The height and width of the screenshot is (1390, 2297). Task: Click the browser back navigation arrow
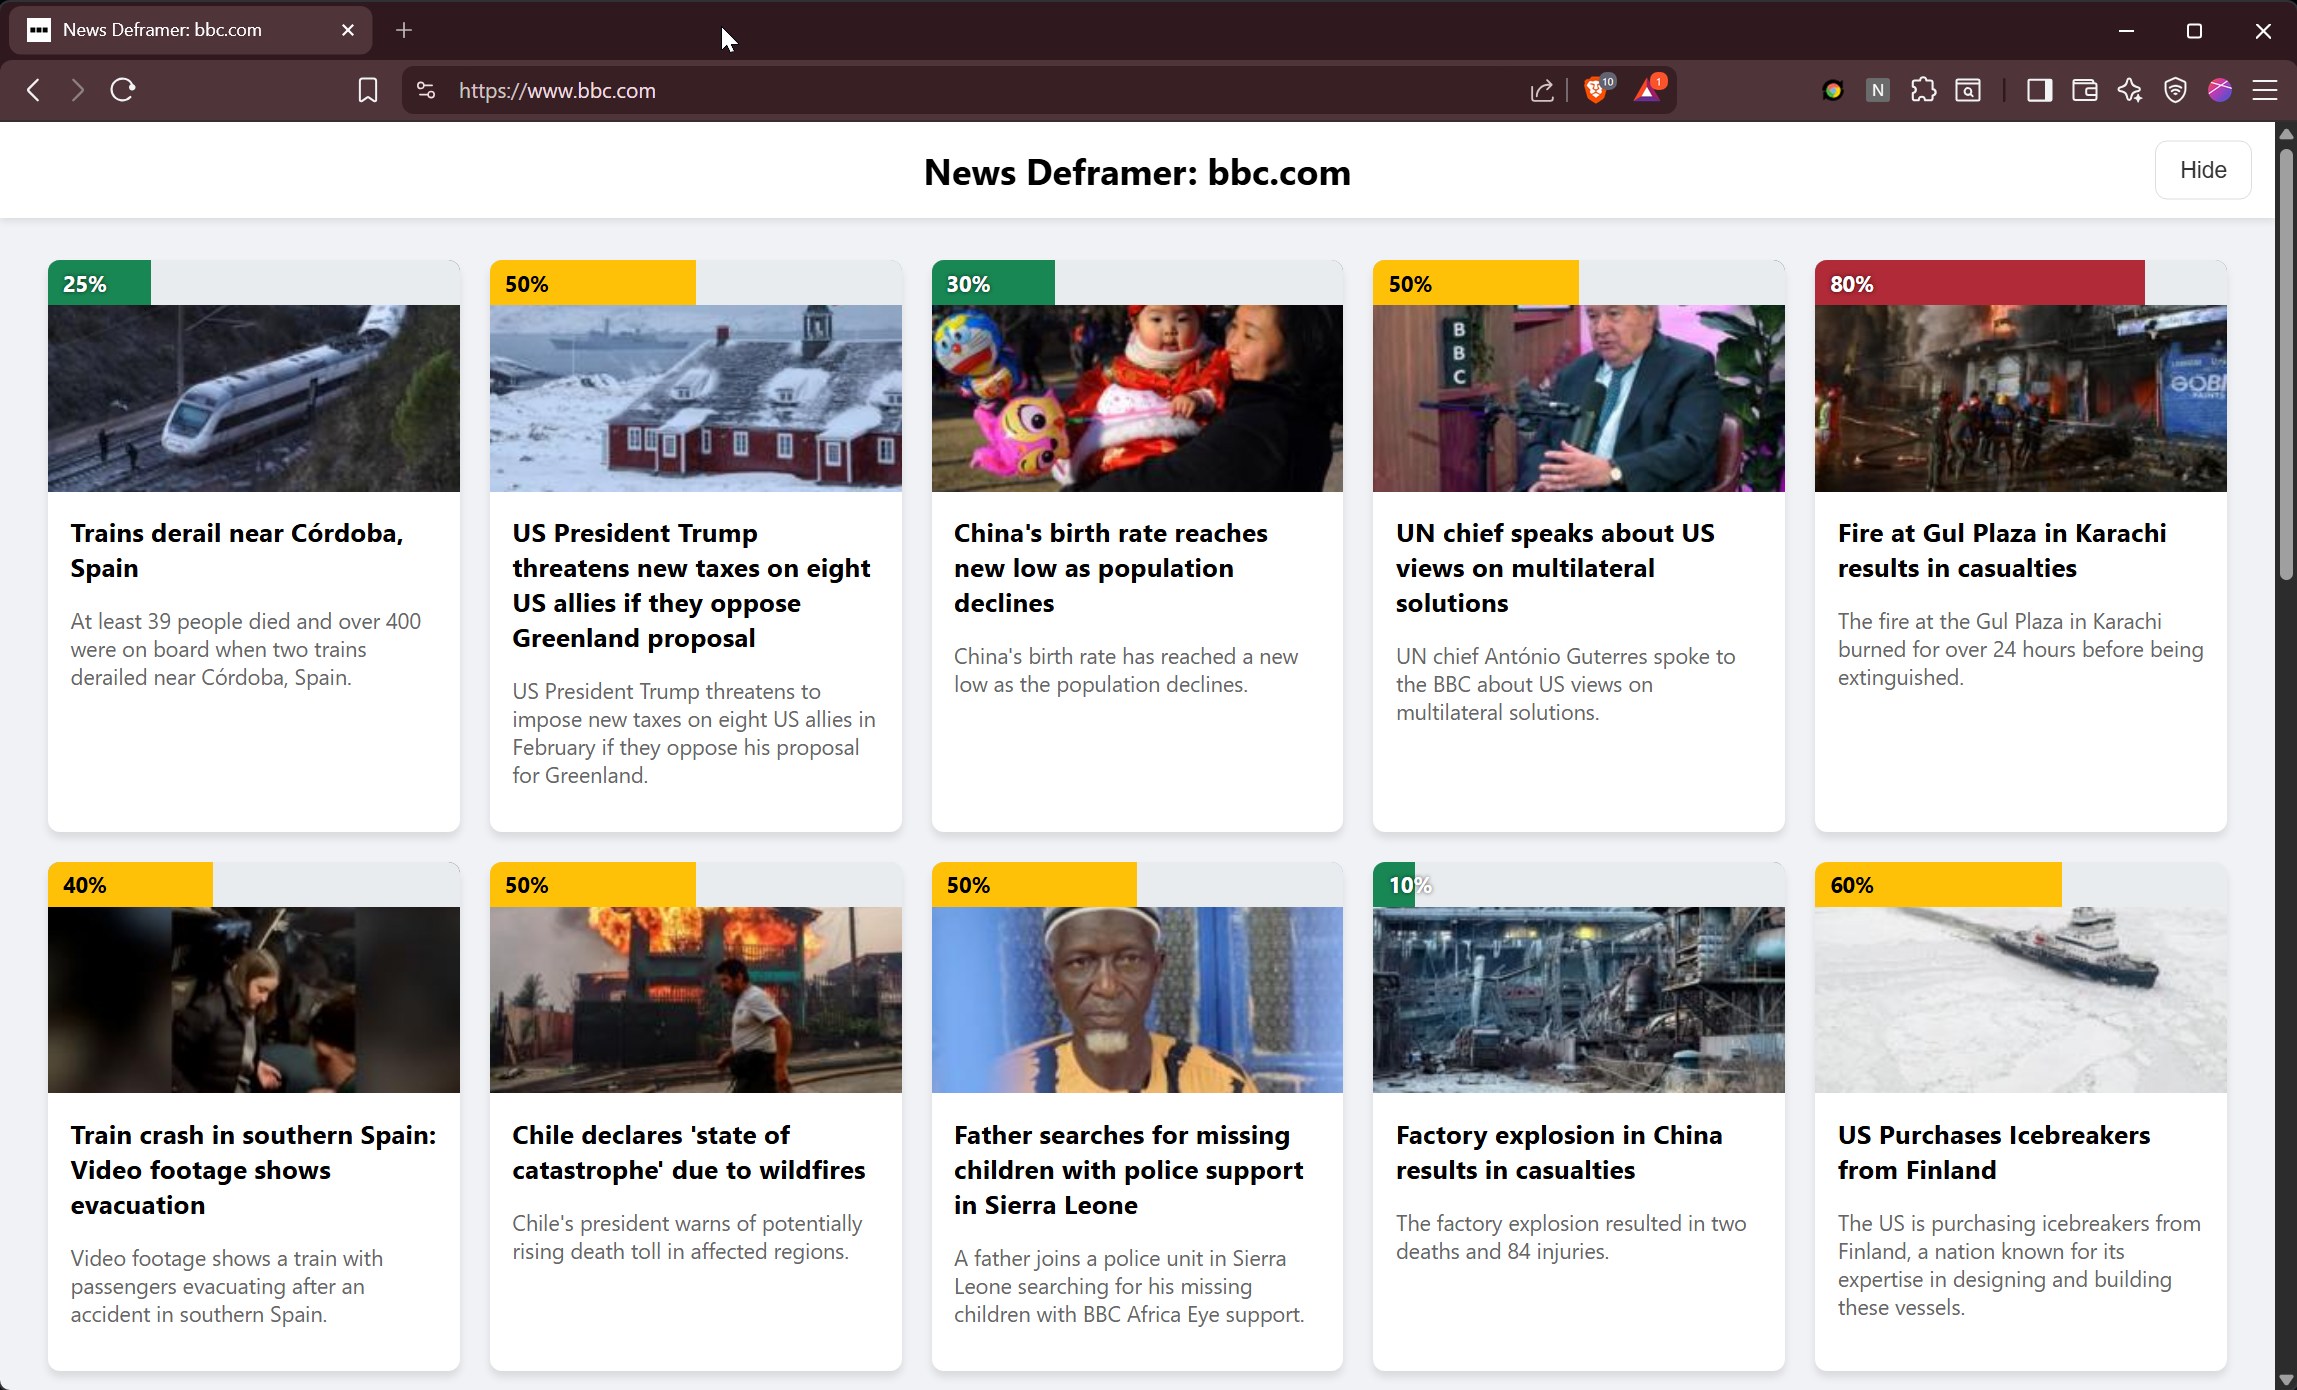click(33, 90)
